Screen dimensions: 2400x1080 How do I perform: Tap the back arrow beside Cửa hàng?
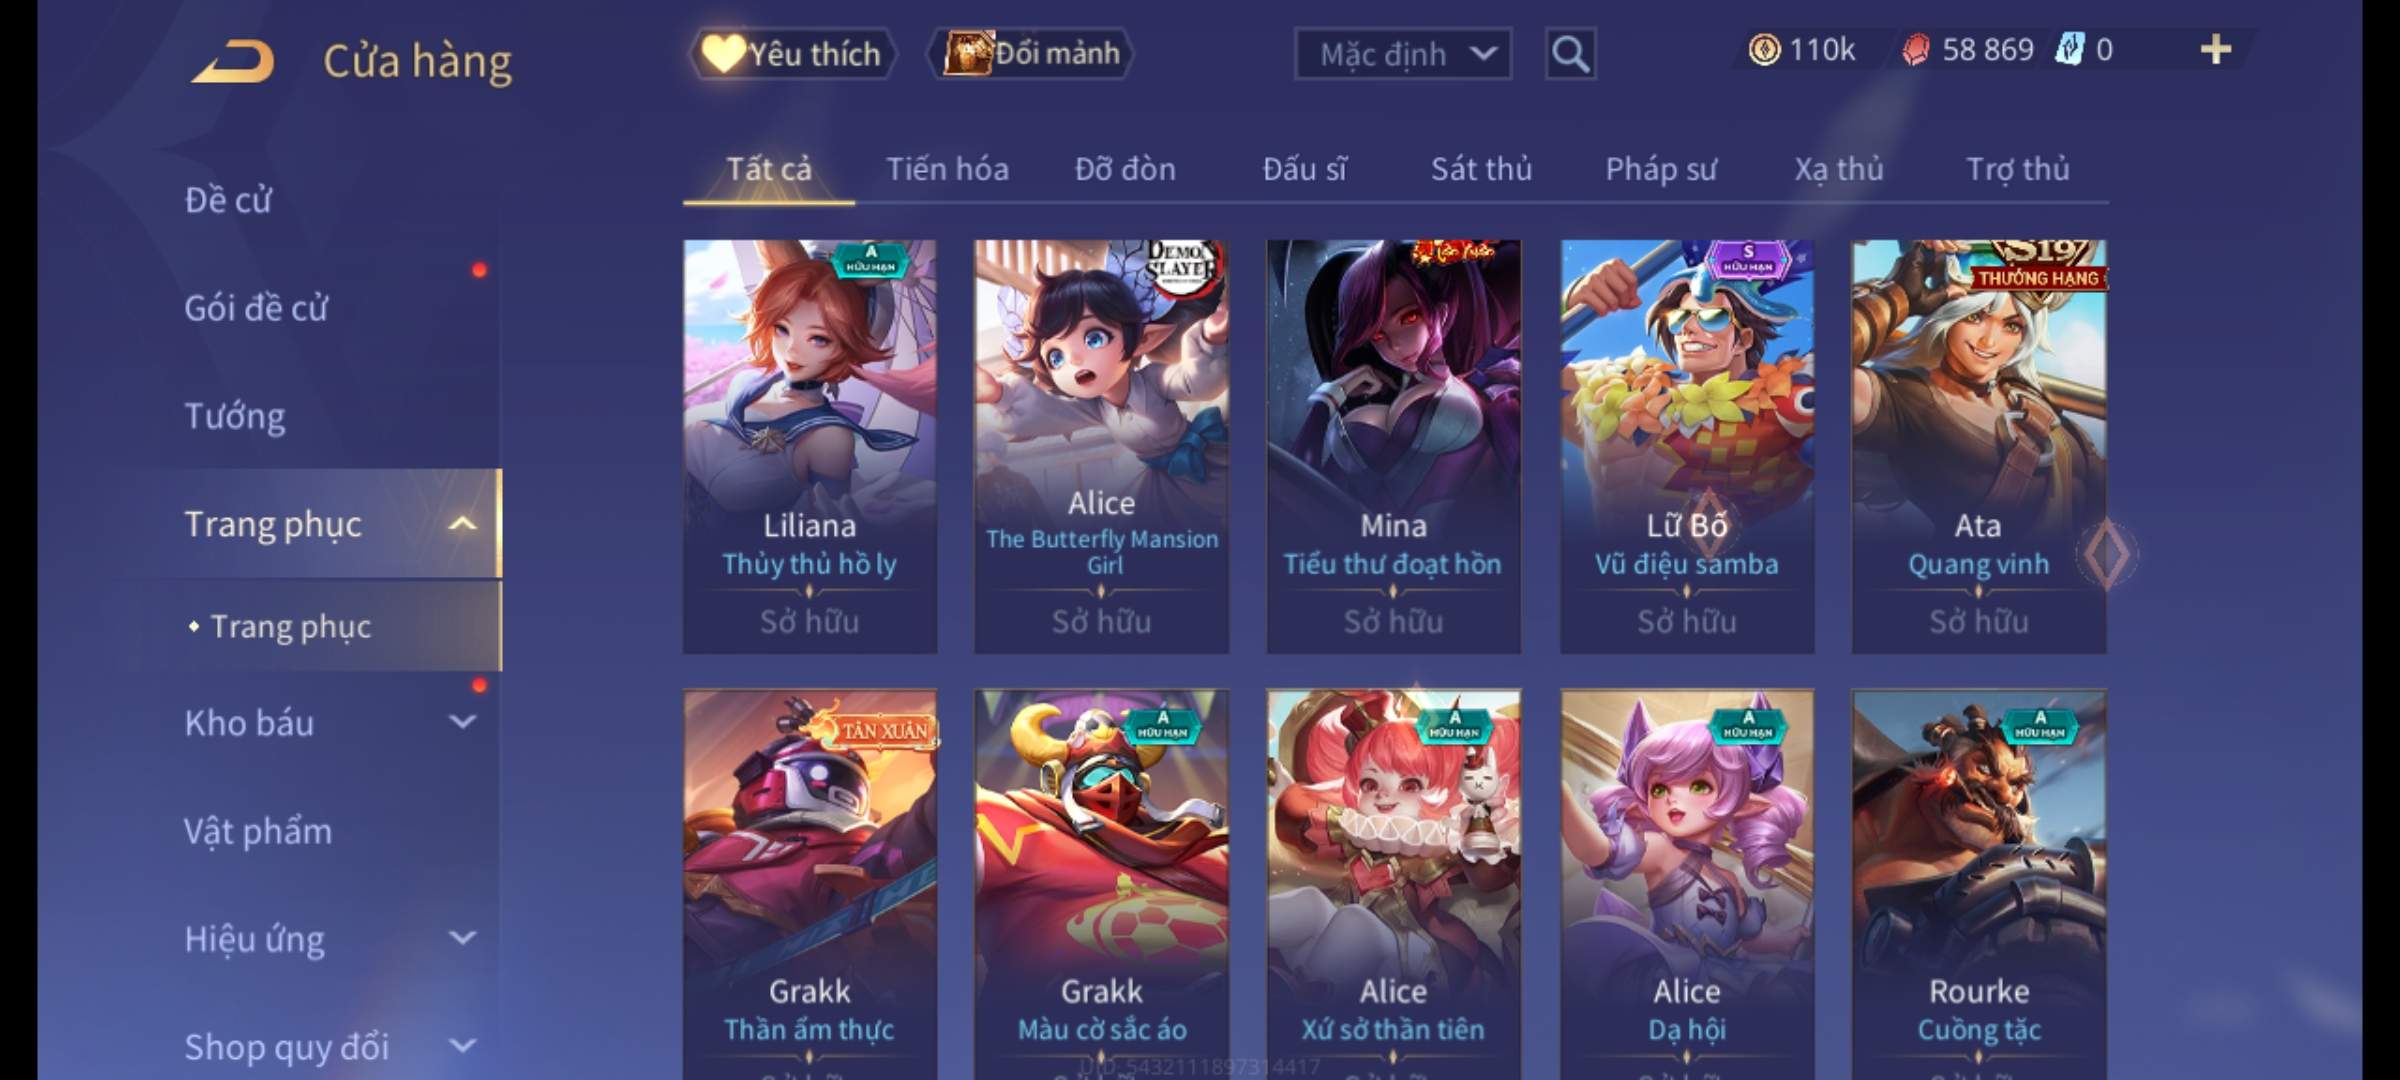pyautogui.click(x=233, y=60)
